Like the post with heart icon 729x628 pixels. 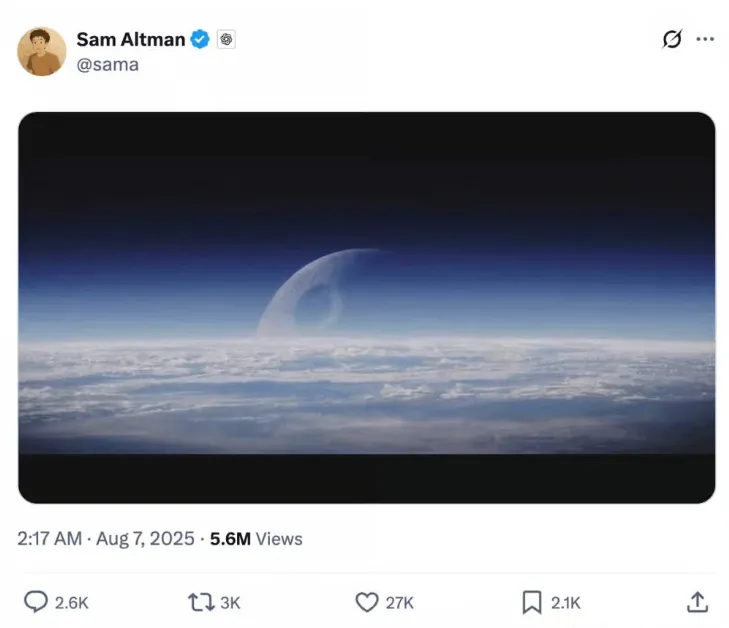[367, 602]
